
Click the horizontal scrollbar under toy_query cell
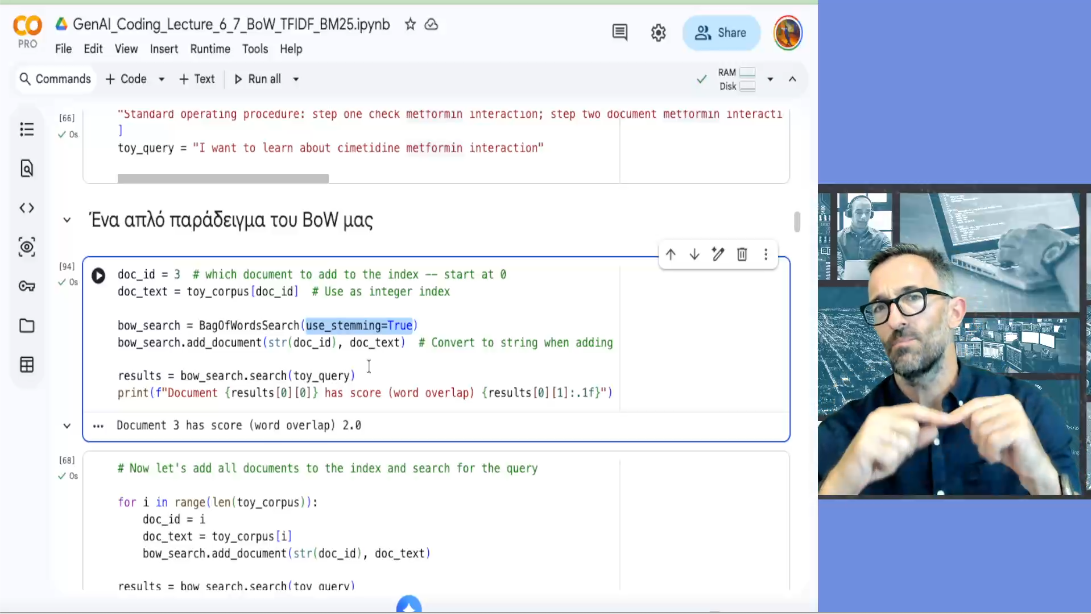click(x=223, y=179)
